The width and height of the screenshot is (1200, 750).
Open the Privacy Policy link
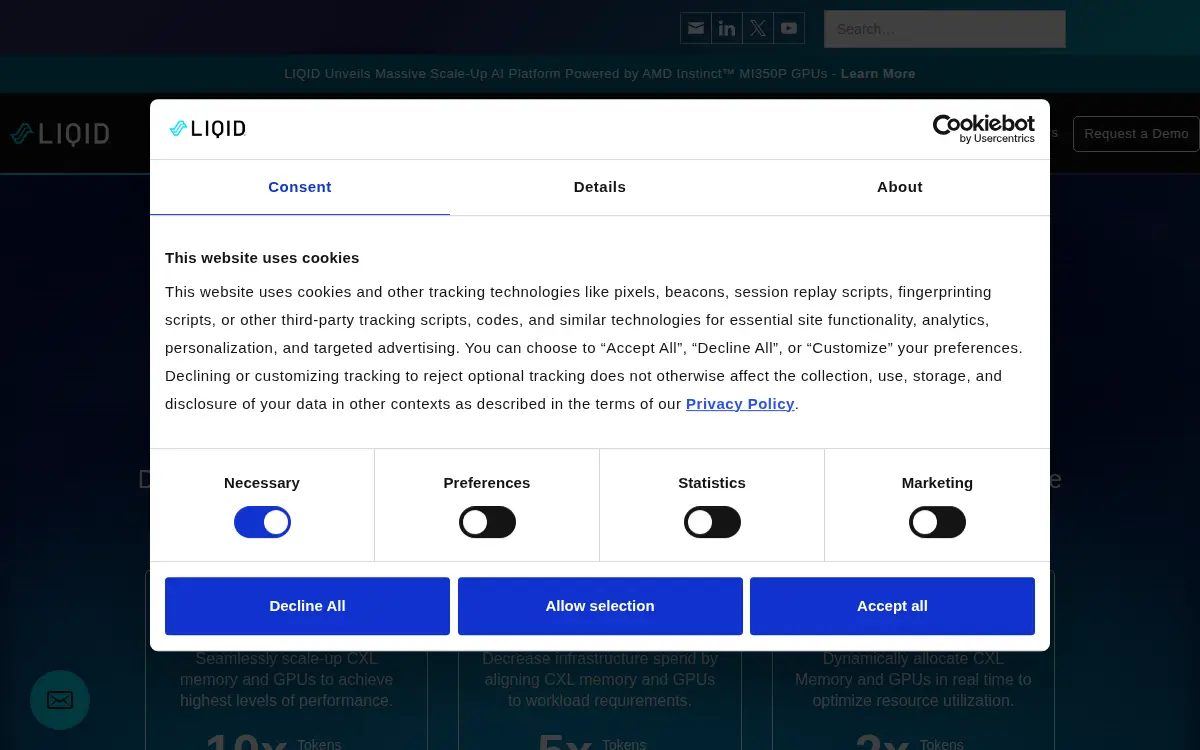click(740, 404)
